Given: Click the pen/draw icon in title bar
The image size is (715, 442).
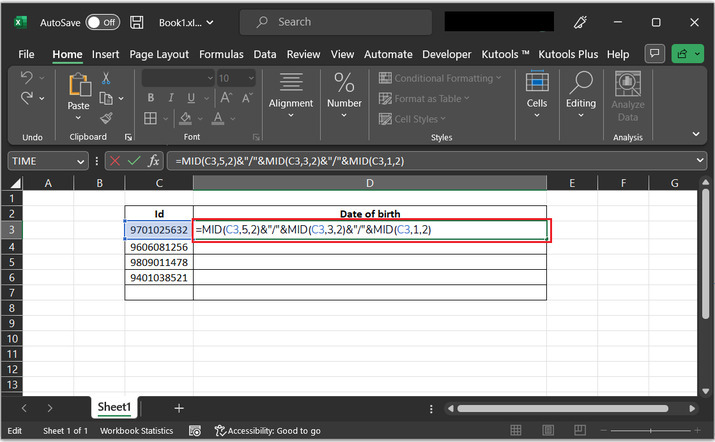Looking at the screenshot, I should pos(580,22).
